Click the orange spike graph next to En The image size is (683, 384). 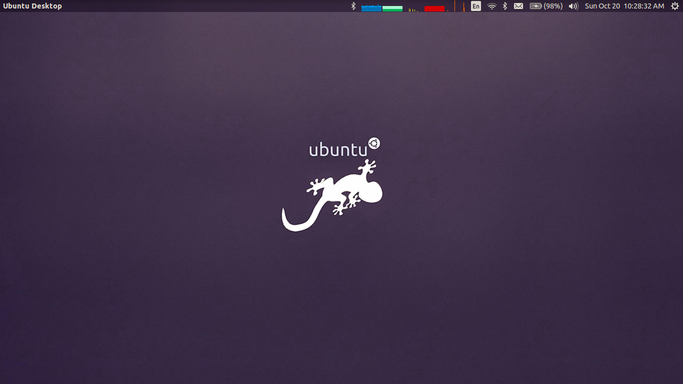coord(459,6)
